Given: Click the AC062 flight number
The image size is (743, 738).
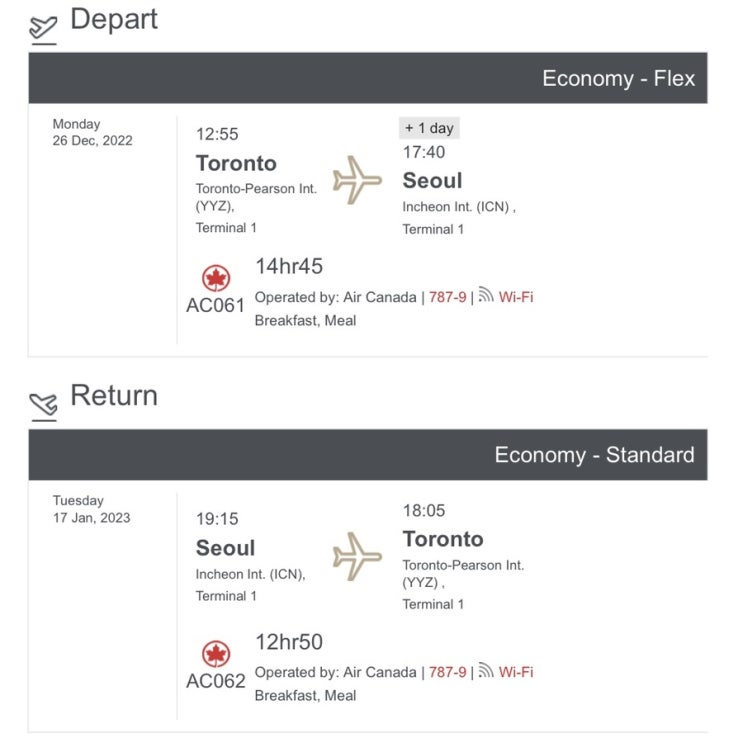Looking at the screenshot, I should [x=215, y=681].
